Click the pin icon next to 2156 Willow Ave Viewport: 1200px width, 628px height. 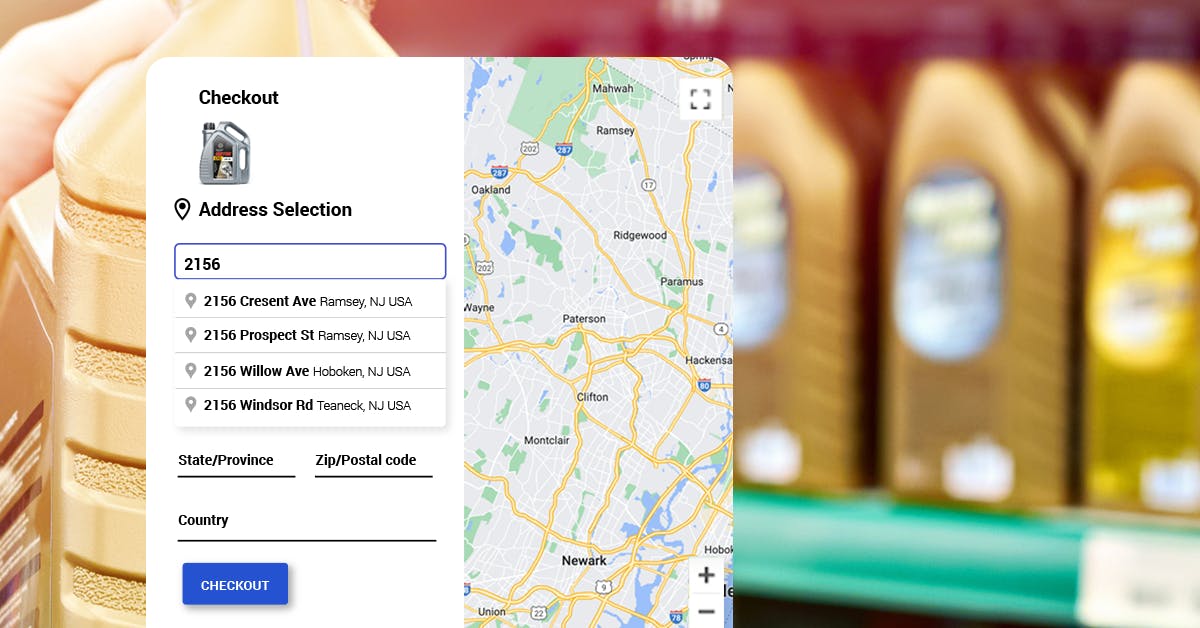pyautogui.click(x=191, y=370)
